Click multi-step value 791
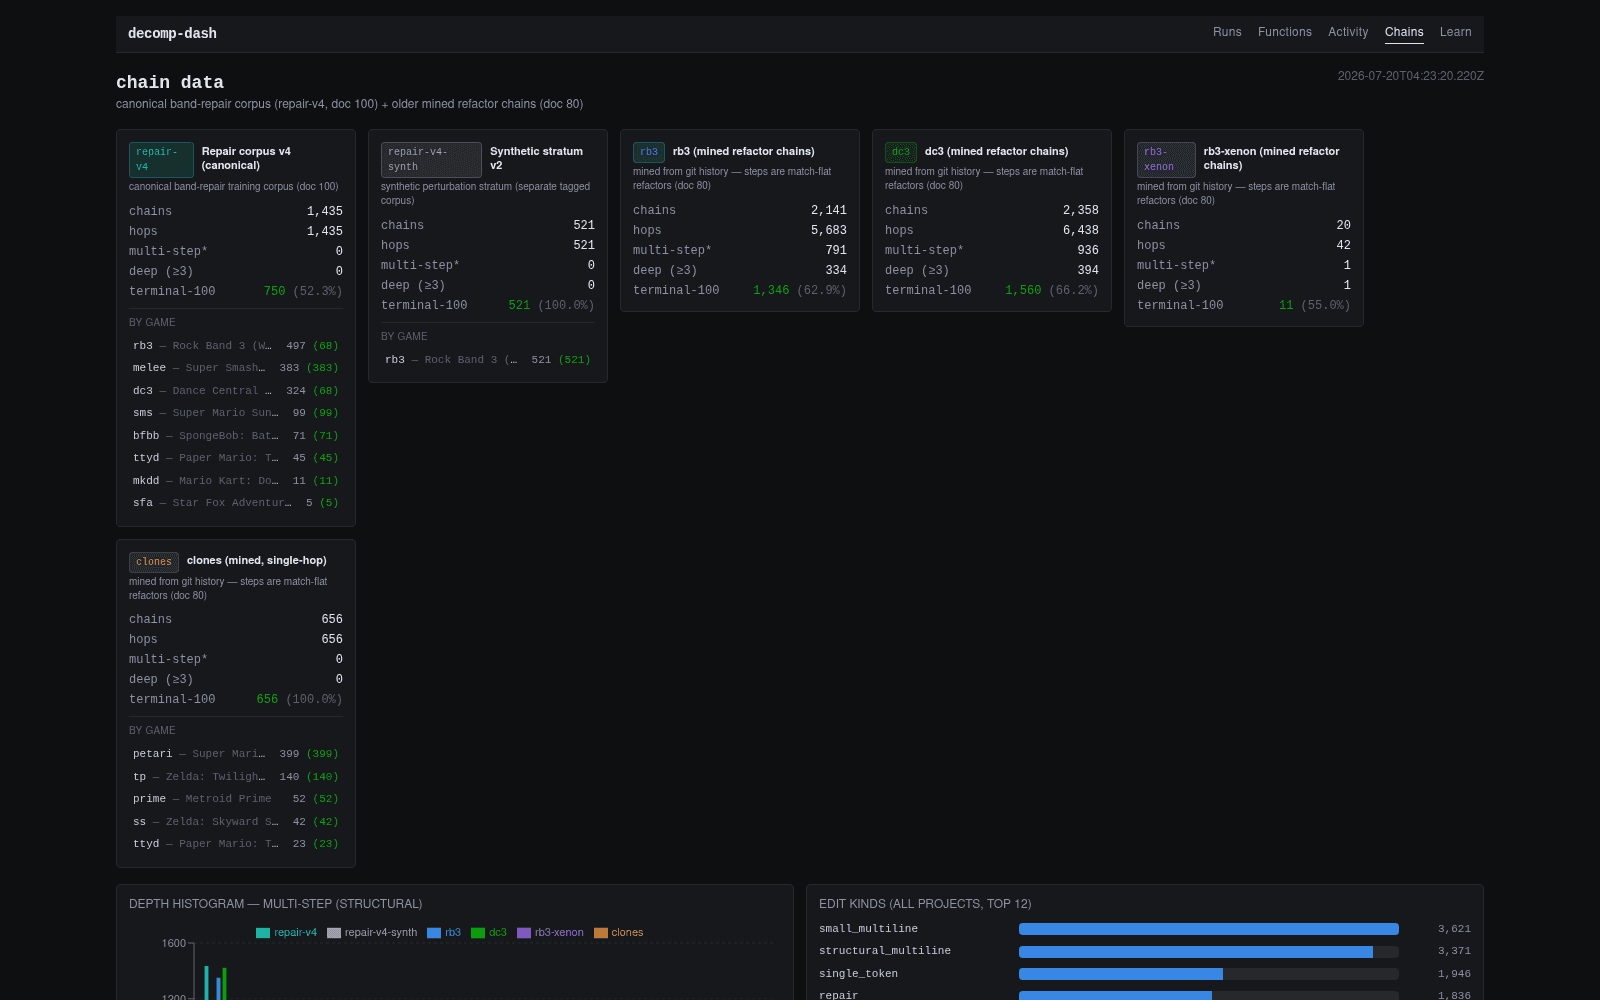1600x1000 pixels. tap(836, 250)
